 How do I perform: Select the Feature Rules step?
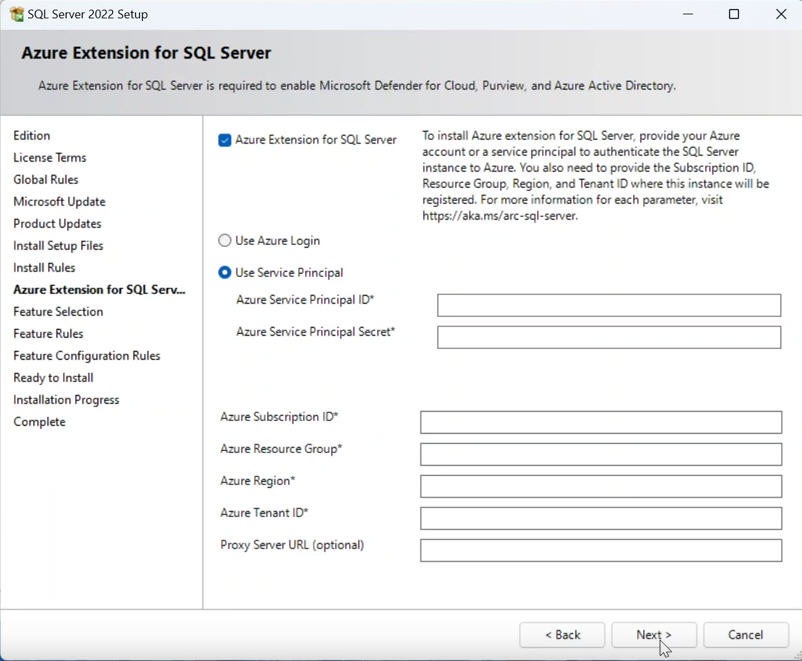pos(48,334)
